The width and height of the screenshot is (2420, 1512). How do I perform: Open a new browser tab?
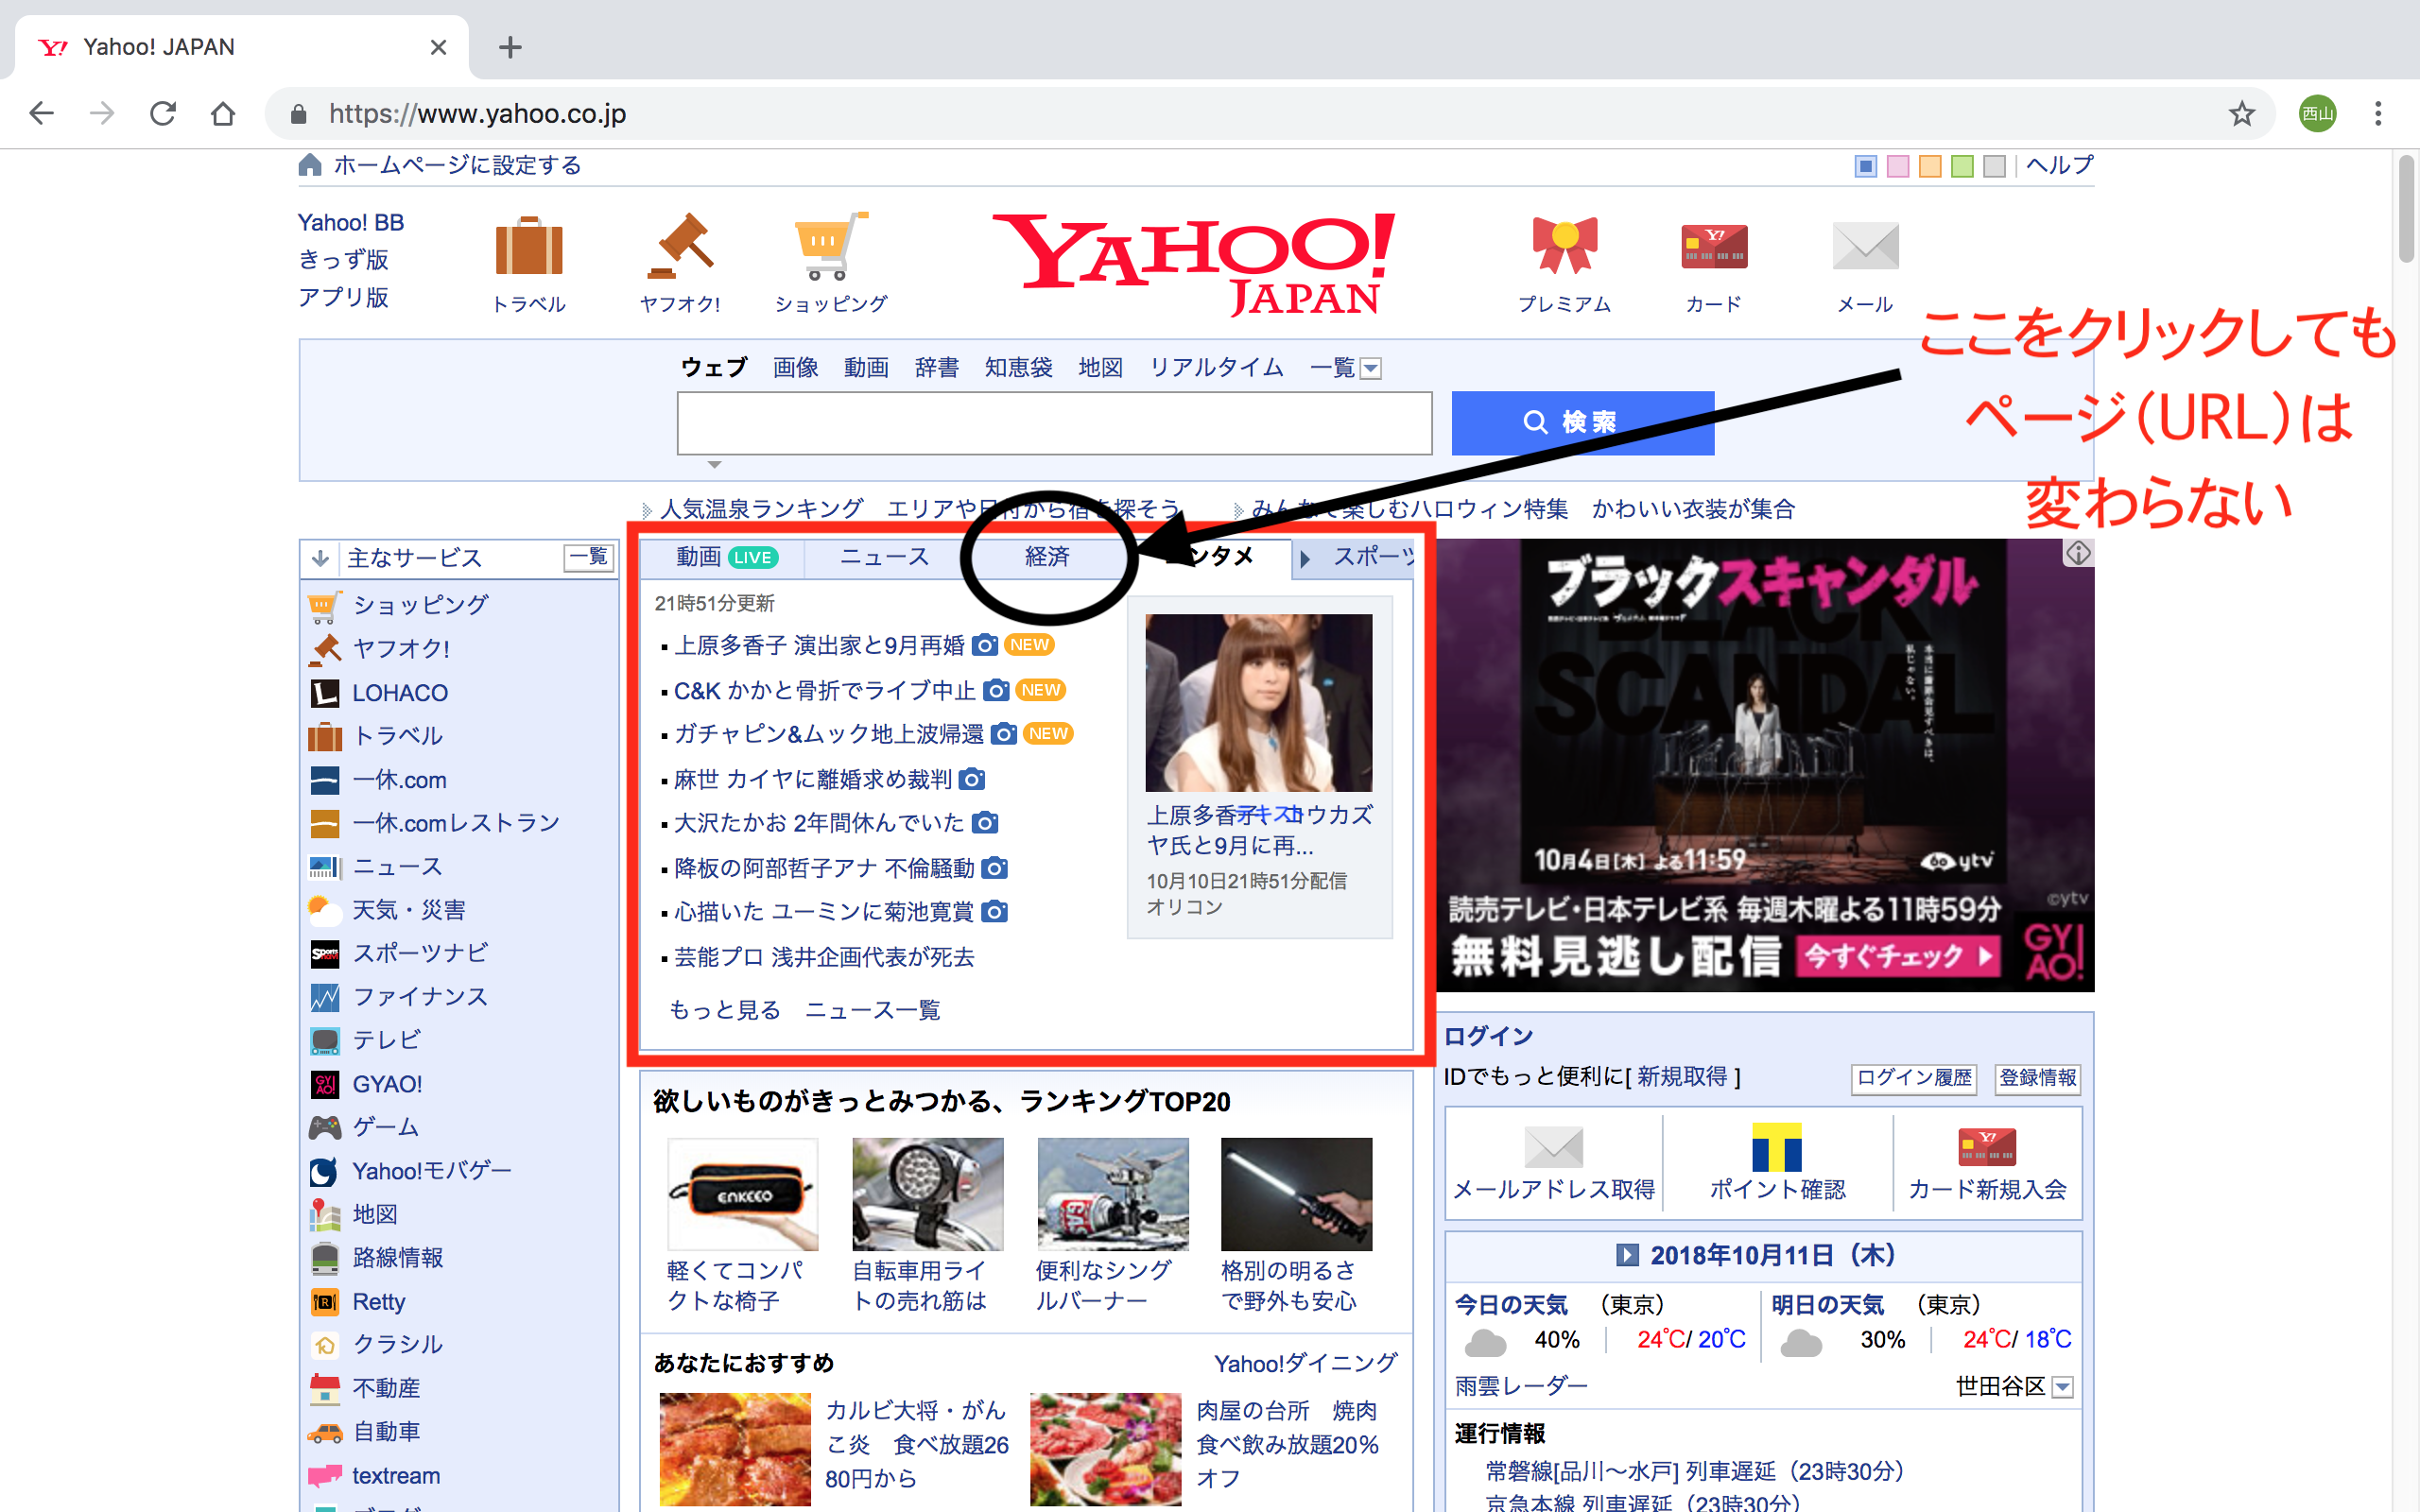pyautogui.click(x=510, y=47)
